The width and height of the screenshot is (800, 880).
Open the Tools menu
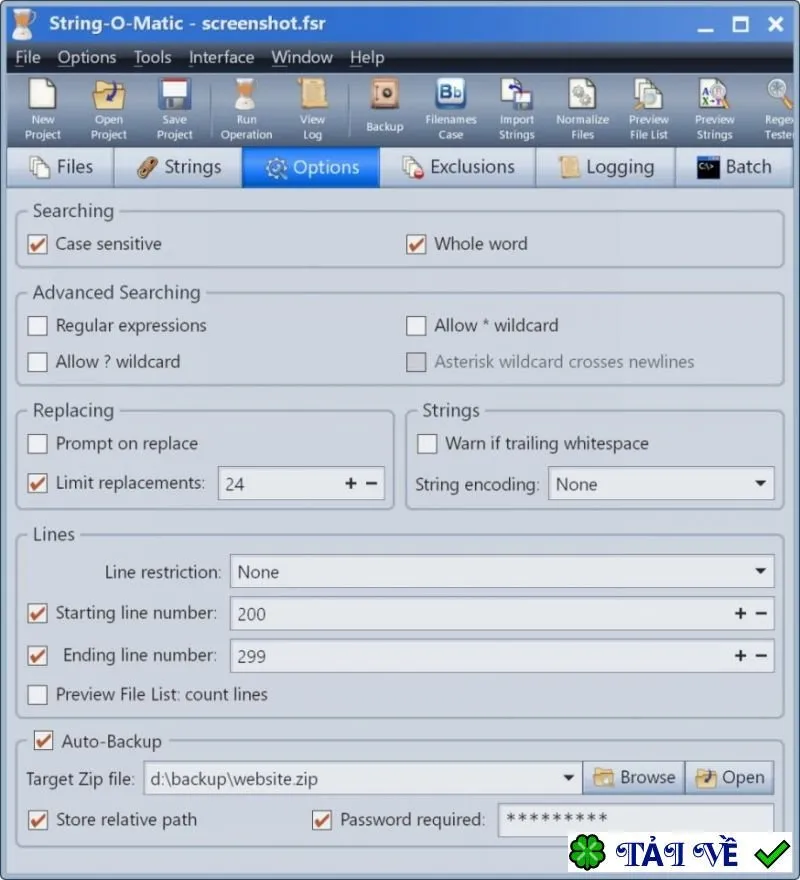pos(152,57)
